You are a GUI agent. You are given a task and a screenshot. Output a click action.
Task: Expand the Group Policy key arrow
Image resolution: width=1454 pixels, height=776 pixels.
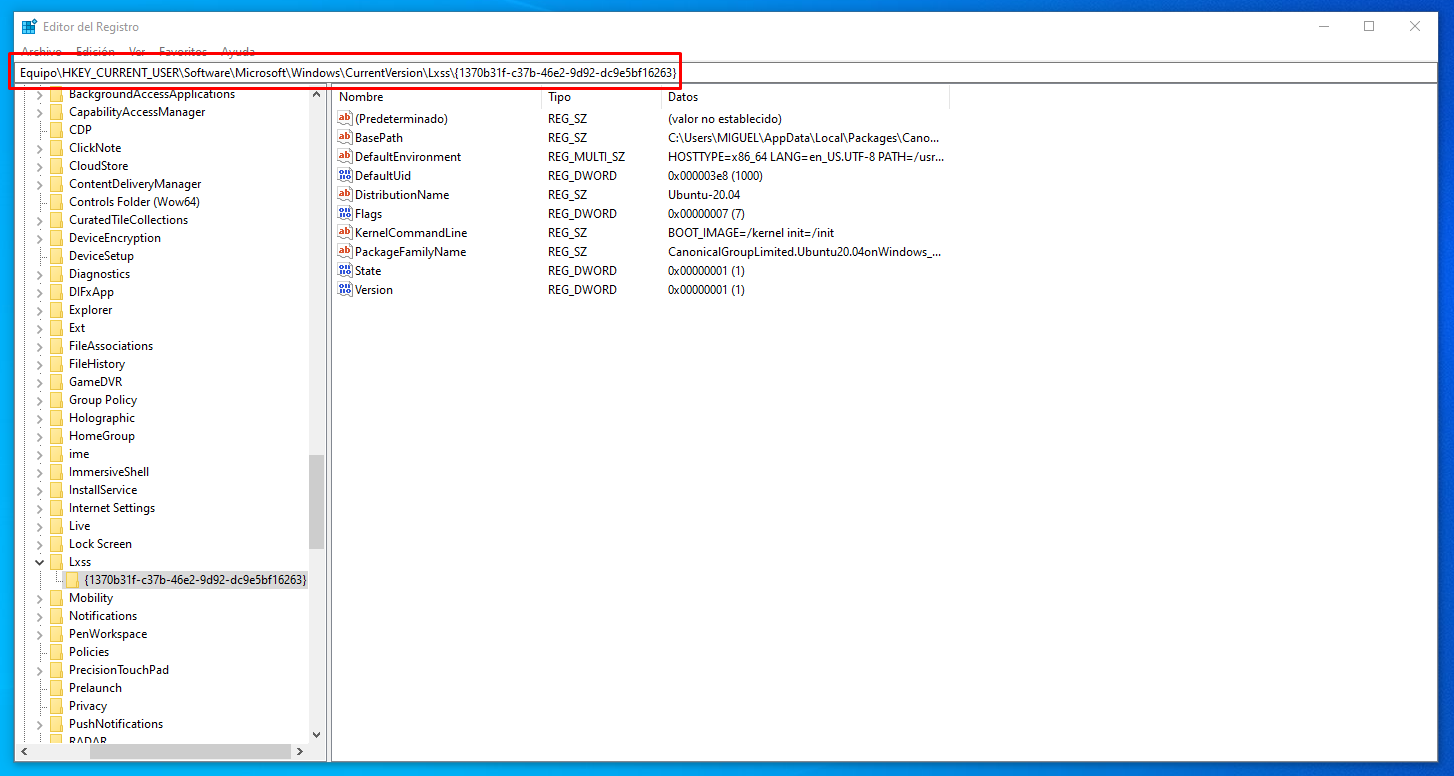[x=40, y=400]
